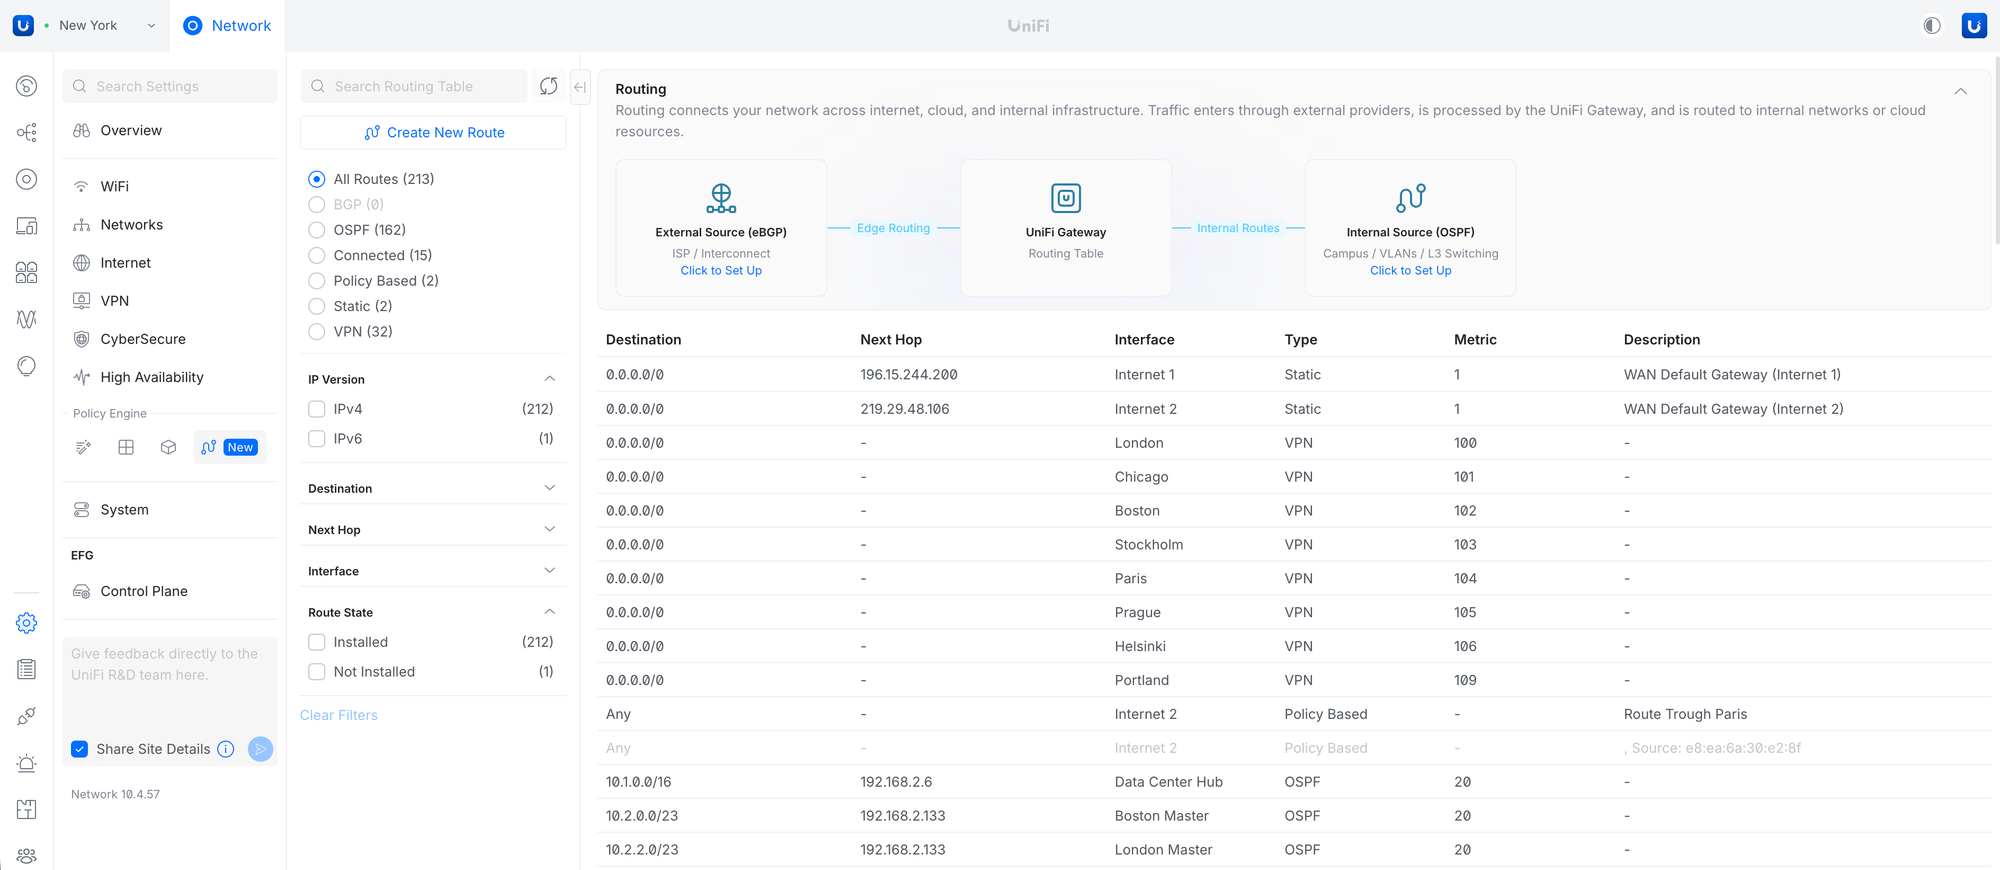Click to Set Up External Source (eBGP)
Viewport: 2000px width, 870px height.
click(721, 271)
